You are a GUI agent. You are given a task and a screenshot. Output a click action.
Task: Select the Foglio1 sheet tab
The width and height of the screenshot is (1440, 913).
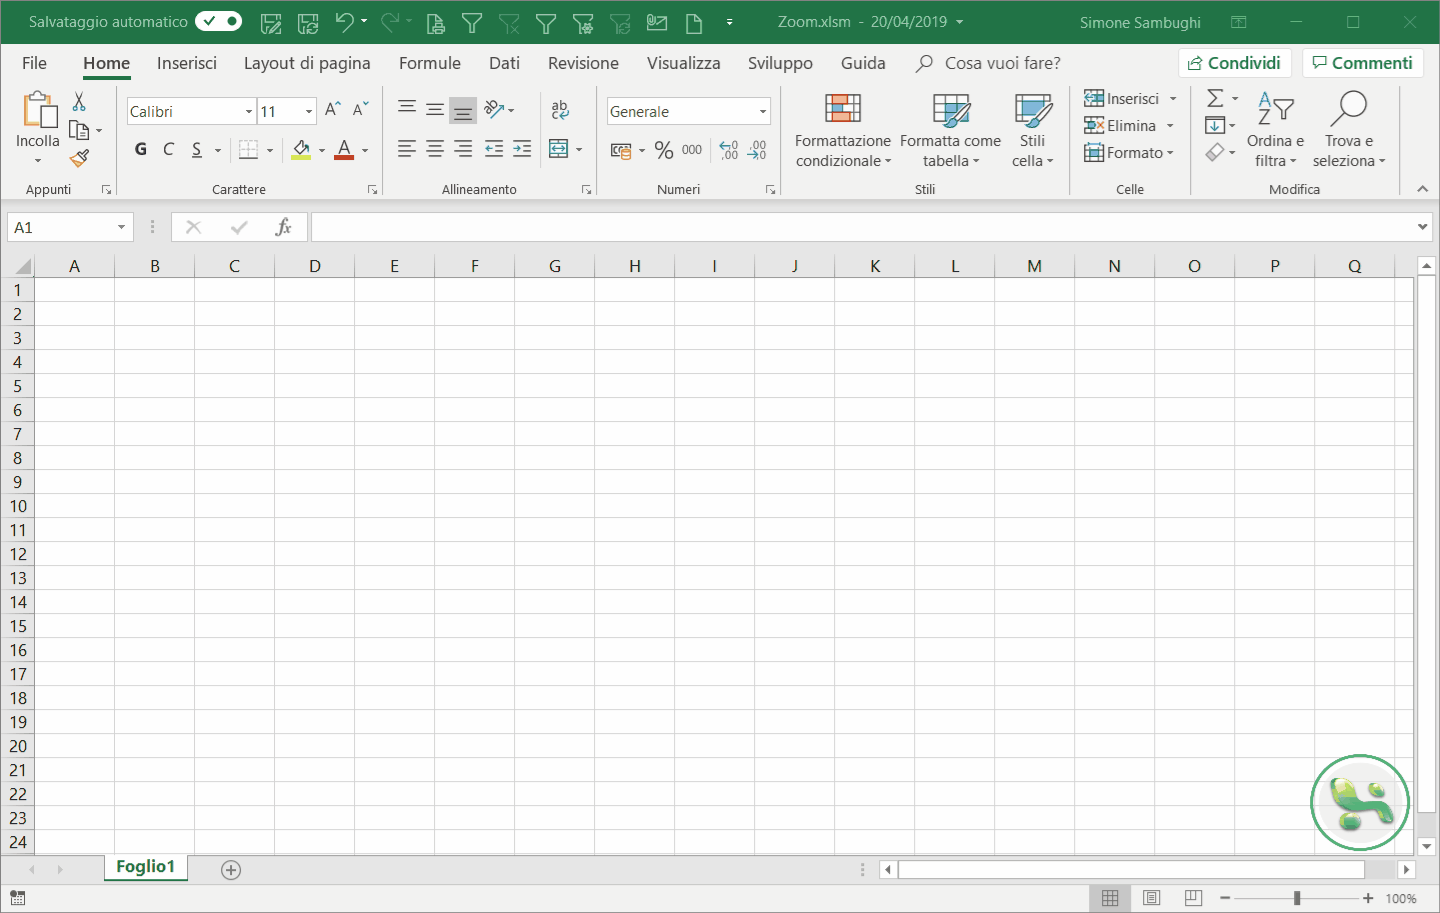point(144,867)
